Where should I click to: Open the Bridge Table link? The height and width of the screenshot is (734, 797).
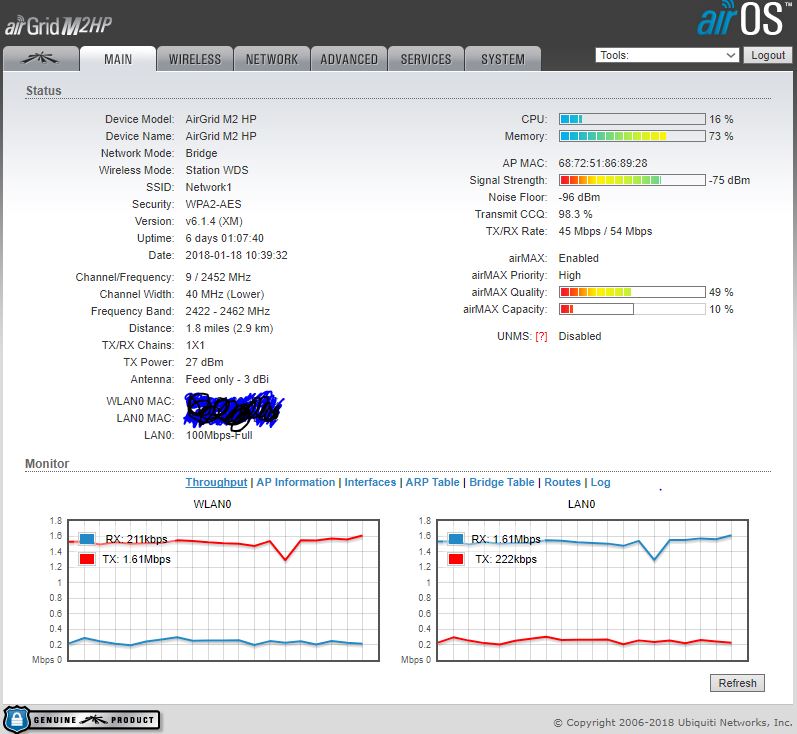[x=502, y=482]
